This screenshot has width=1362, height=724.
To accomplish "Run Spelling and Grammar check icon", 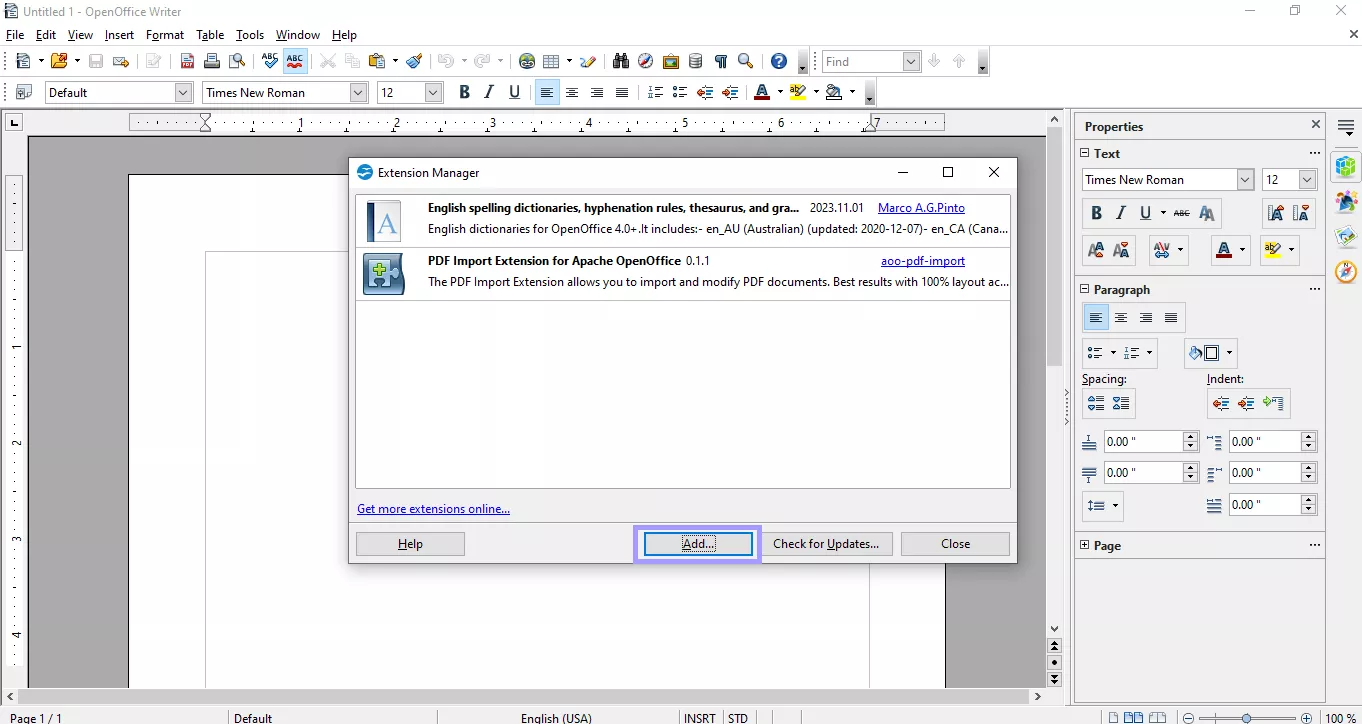I will pyautogui.click(x=269, y=61).
